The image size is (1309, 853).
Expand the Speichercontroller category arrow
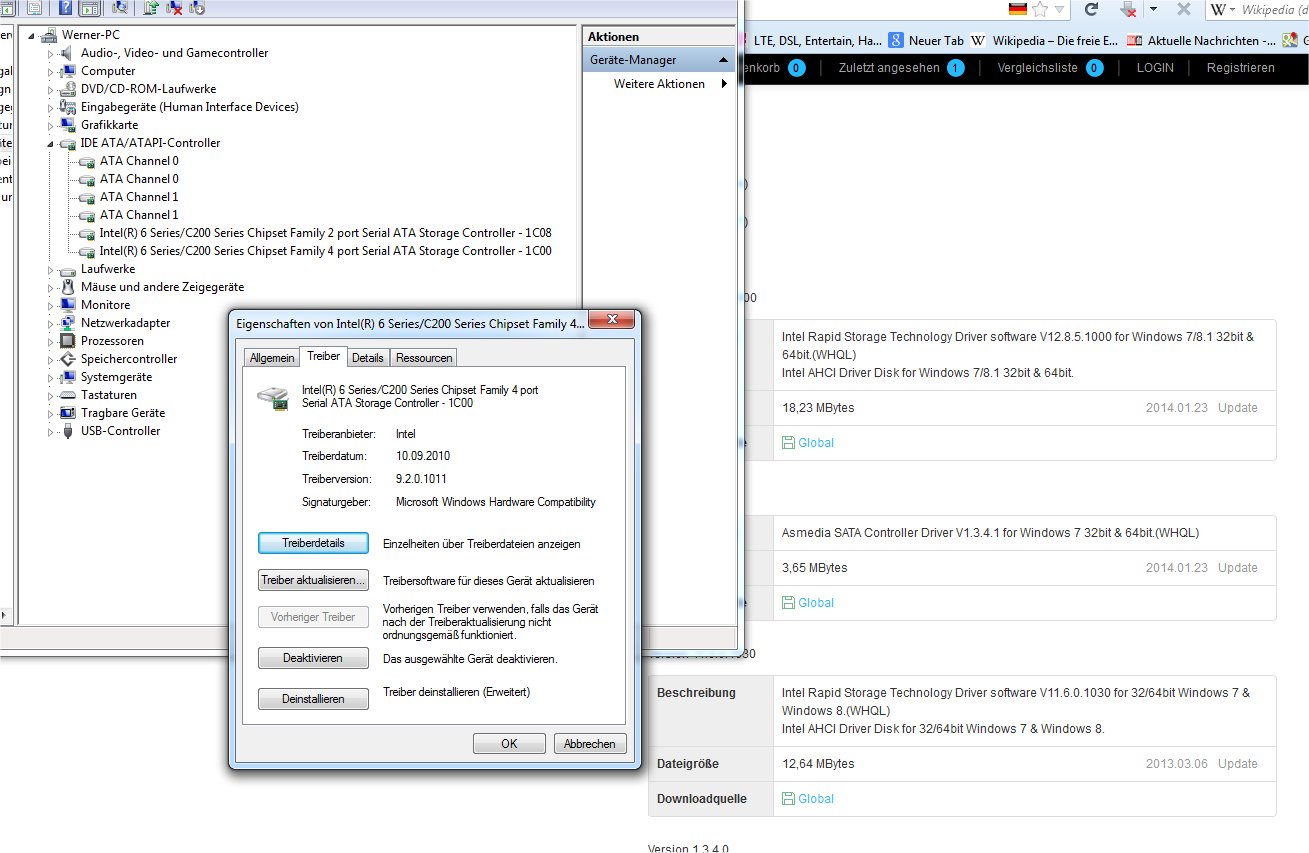52,360
